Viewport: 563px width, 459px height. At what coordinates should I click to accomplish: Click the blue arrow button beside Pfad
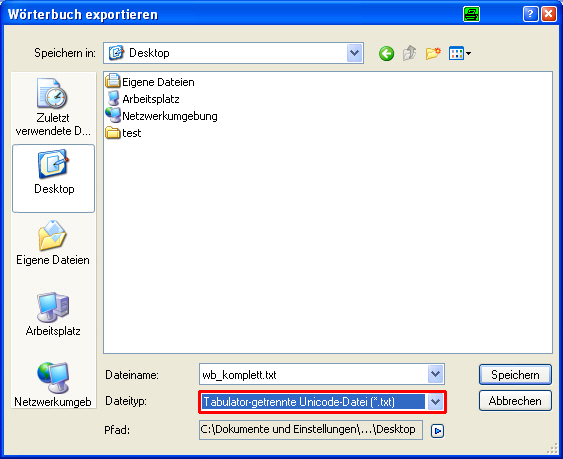(437, 430)
